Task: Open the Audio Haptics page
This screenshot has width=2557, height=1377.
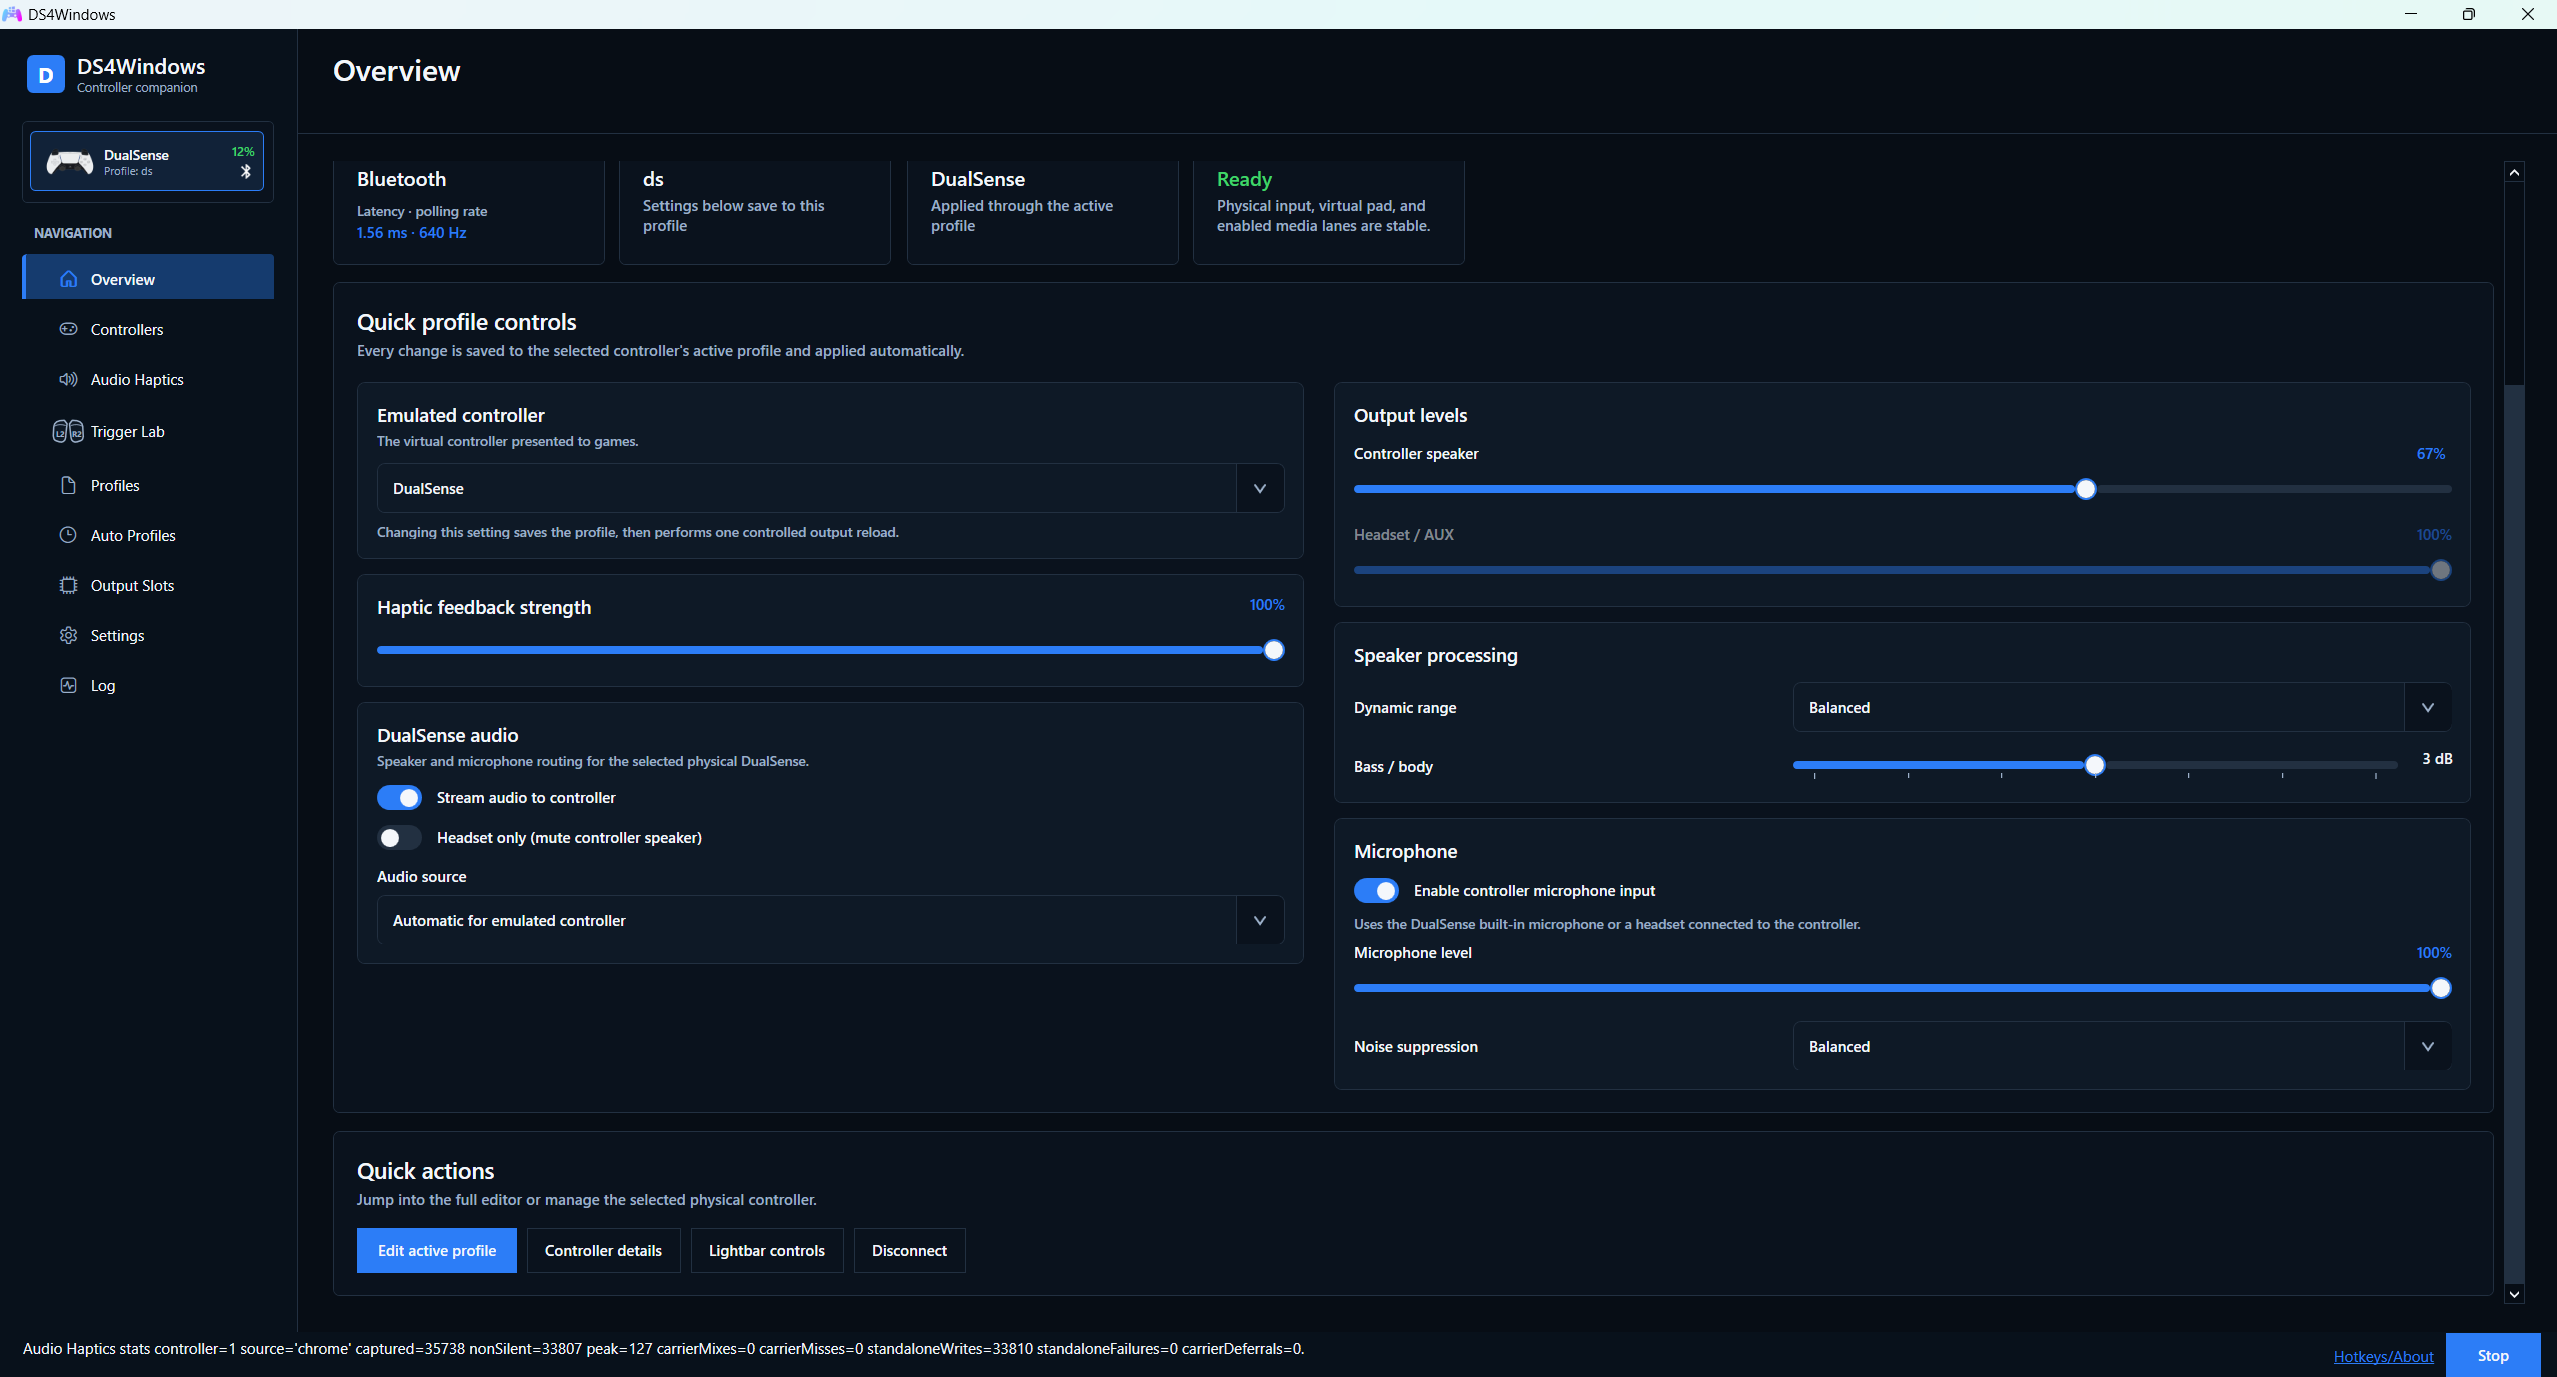Action: click(x=148, y=380)
